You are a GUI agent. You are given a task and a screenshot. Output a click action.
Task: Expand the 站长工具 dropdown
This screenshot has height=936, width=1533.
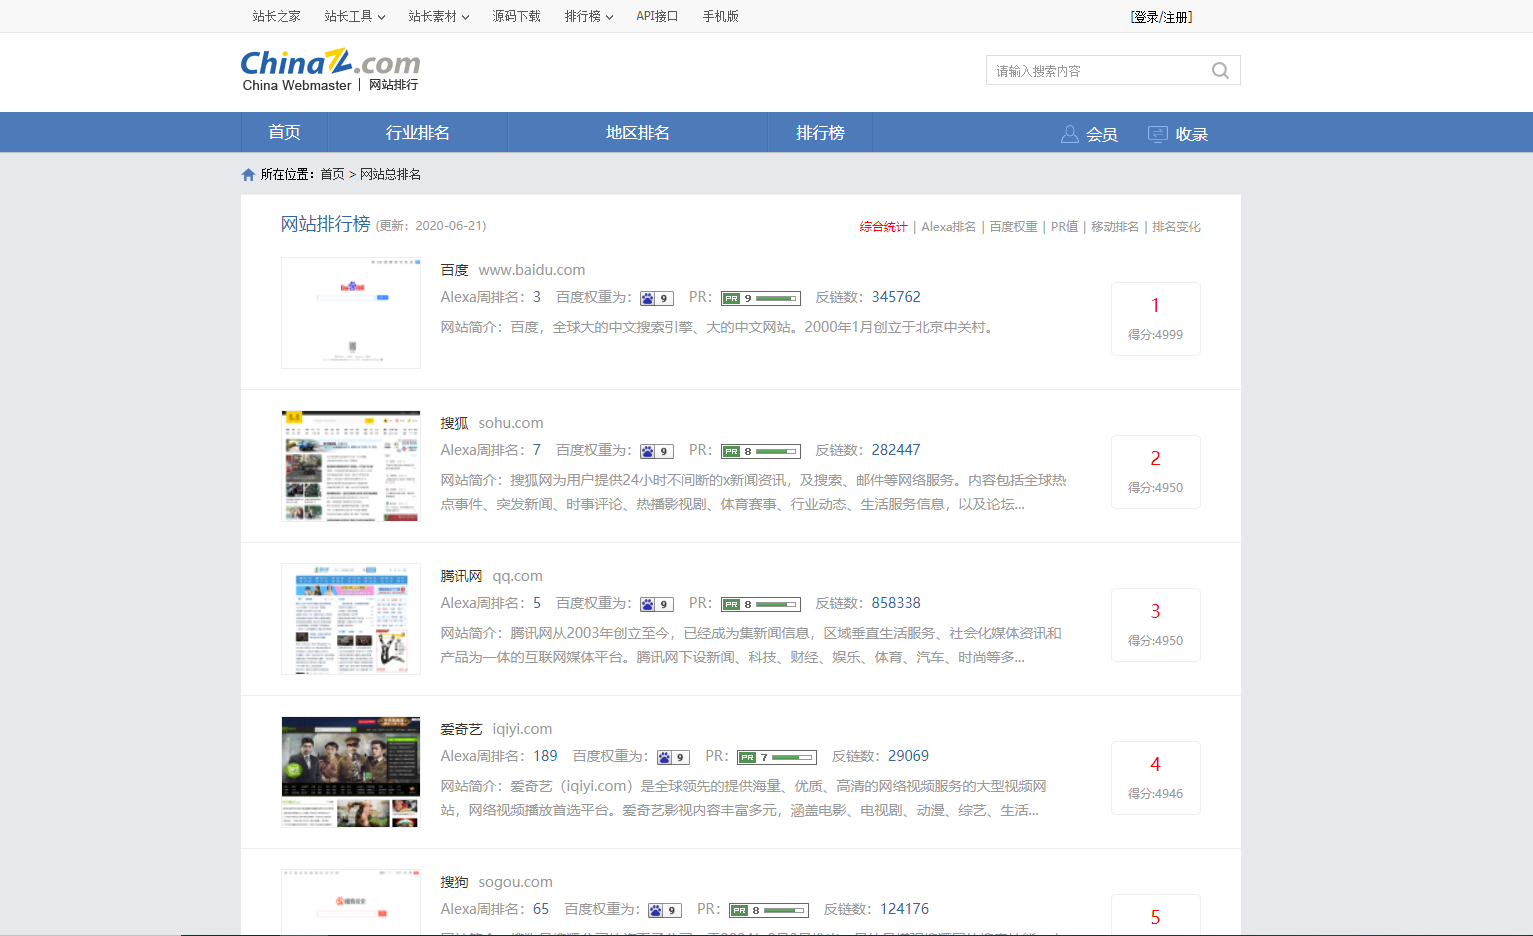click(355, 16)
